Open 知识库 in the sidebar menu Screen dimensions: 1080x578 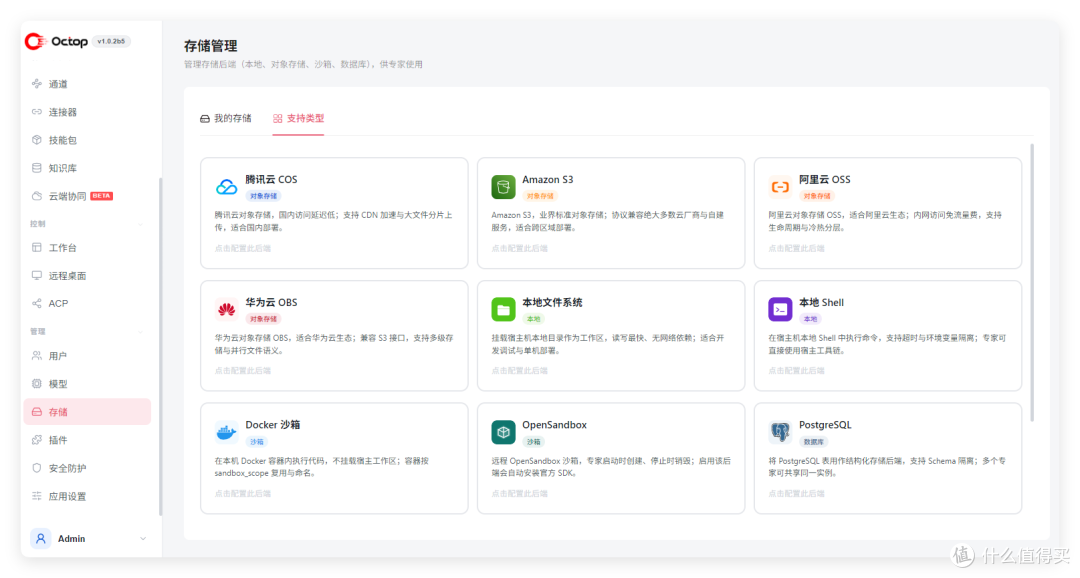87,168
